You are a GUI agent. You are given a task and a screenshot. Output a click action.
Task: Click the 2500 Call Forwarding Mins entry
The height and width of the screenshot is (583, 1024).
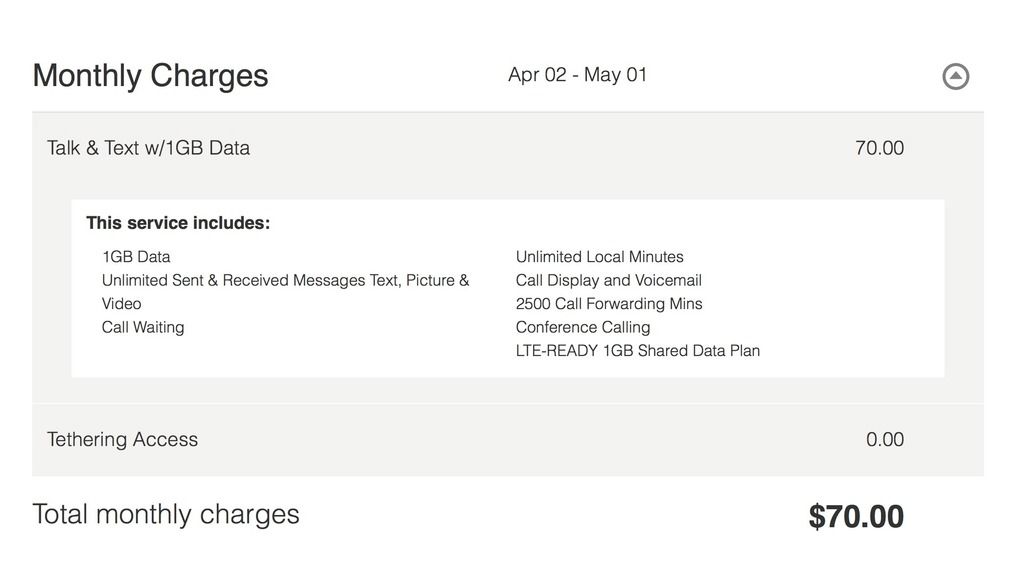(x=609, y=304)
